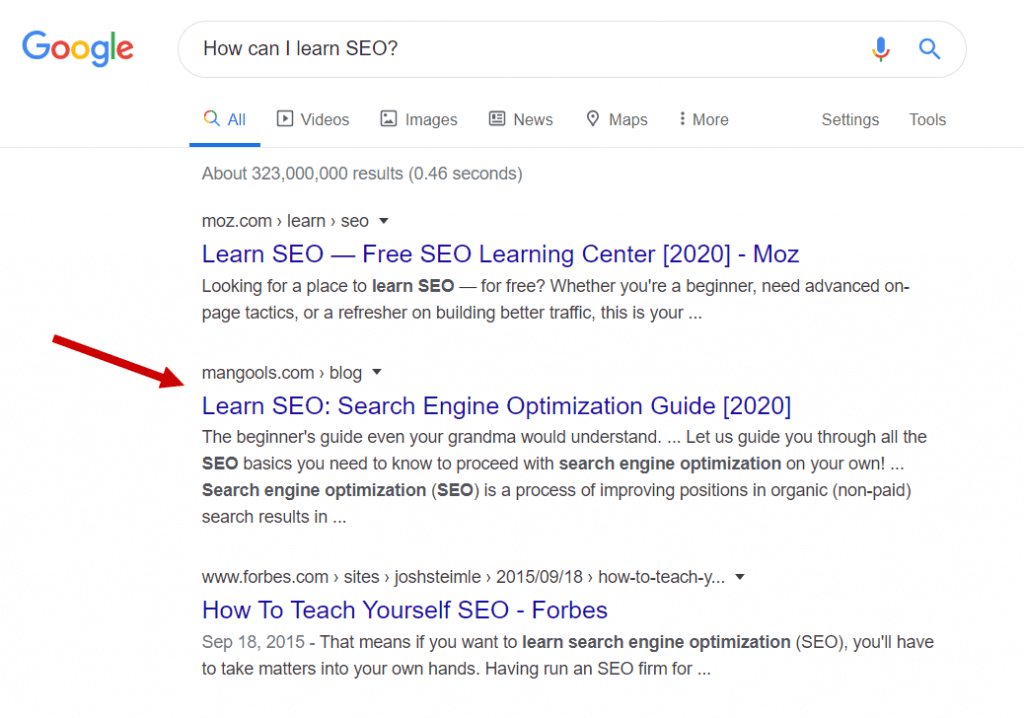Expand the arrow next to the Forbes breadcrumb
The height and width of the screenshot is (718, 1024).
point(739,576)
